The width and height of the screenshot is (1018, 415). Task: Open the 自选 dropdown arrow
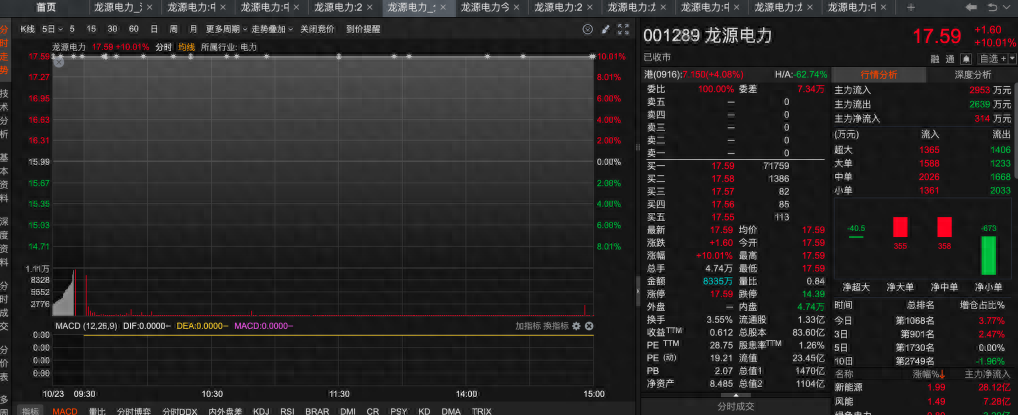[x=1012, y=59]
